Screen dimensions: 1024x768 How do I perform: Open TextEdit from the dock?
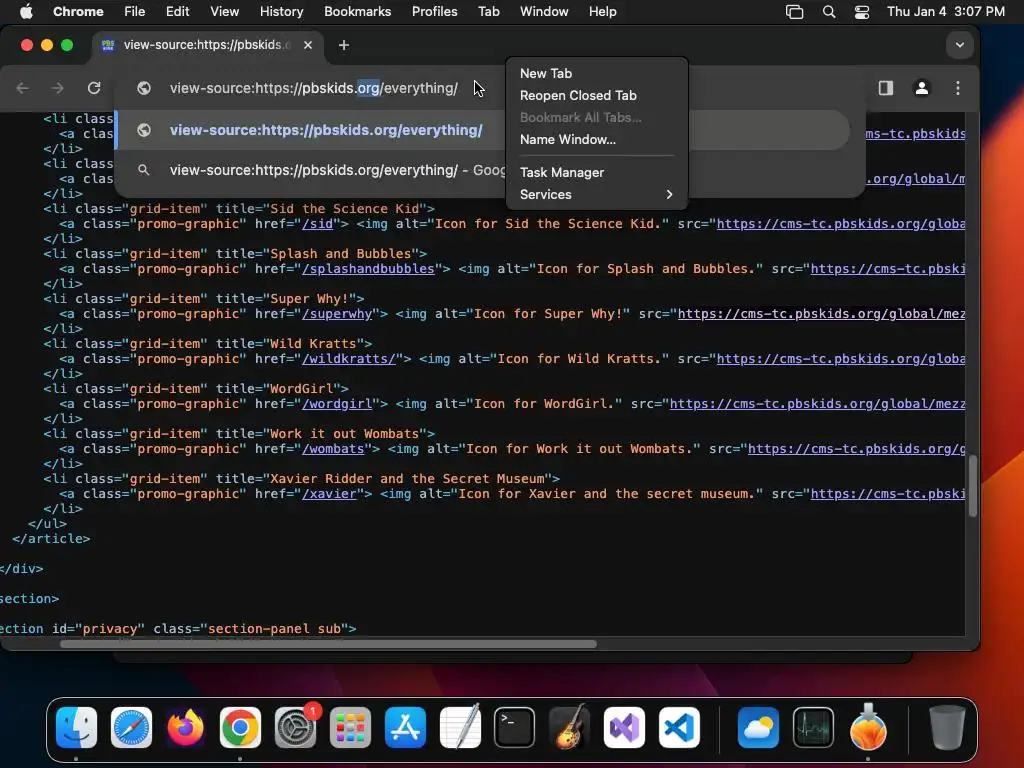pos(460,728)
